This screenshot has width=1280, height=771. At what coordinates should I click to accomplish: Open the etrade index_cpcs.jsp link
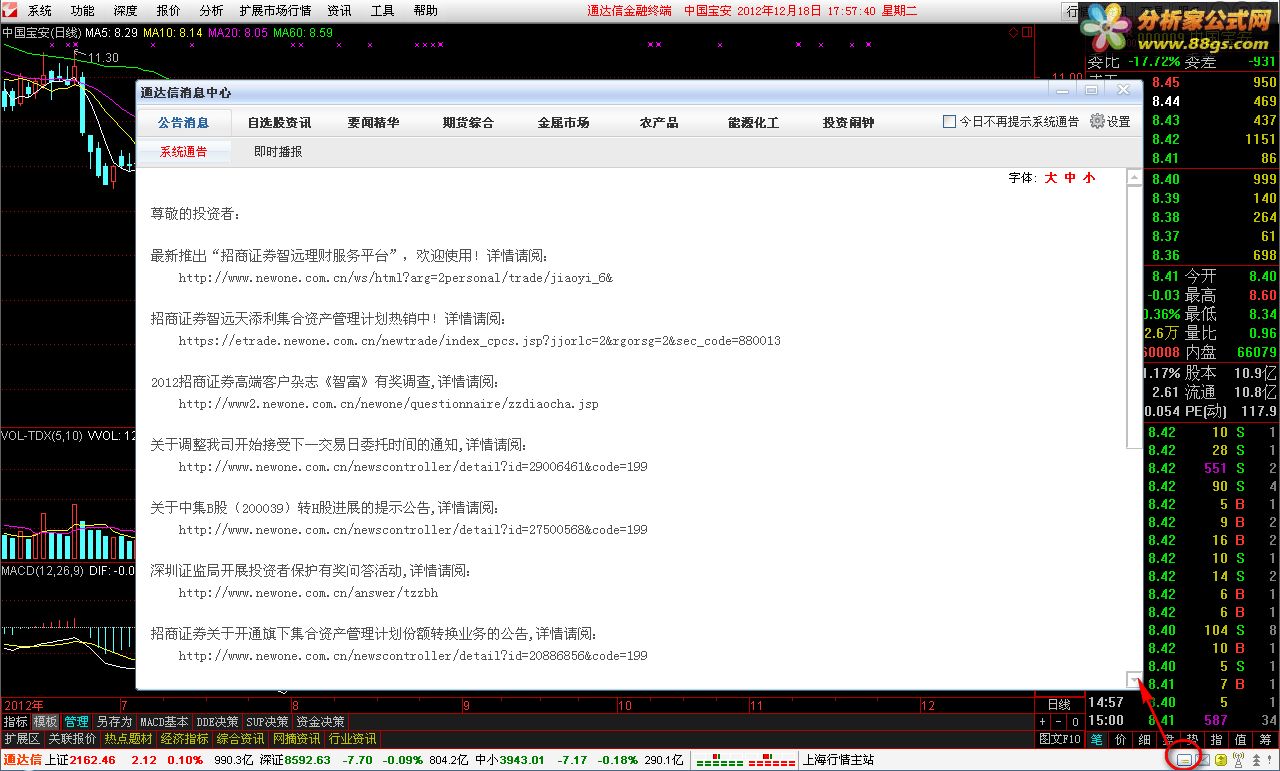pos(479,340)
